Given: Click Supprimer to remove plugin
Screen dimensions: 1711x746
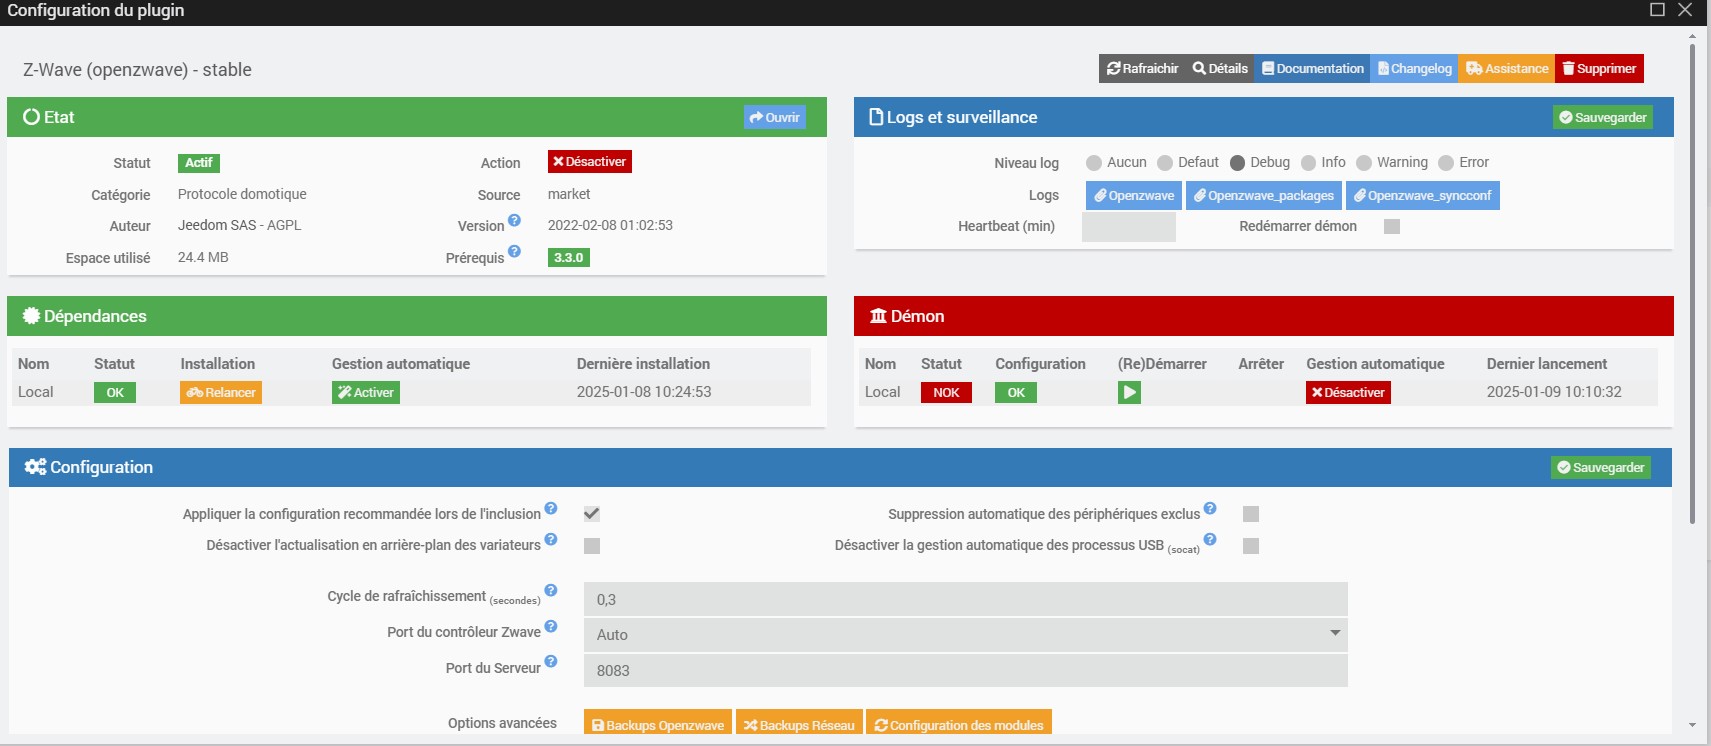Looking at the screenshot, I should (x=1599, y=68).
